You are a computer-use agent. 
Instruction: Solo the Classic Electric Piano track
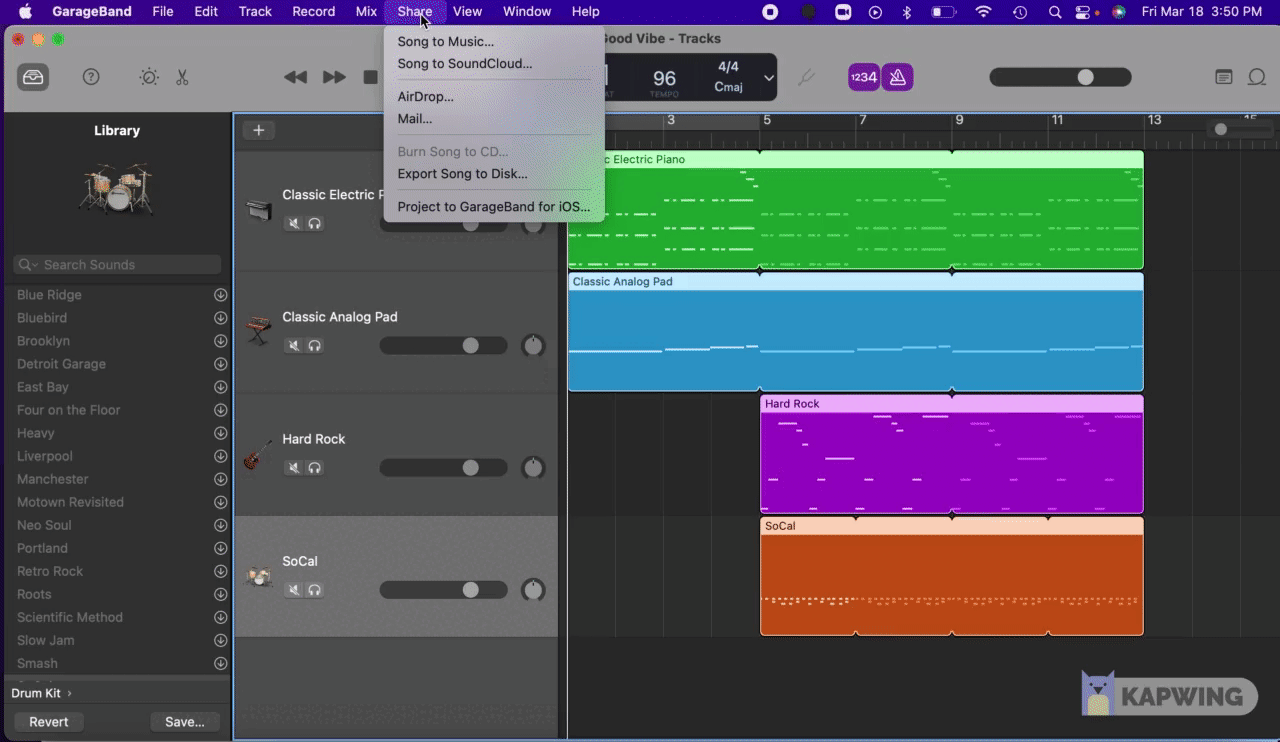[315, 223]
